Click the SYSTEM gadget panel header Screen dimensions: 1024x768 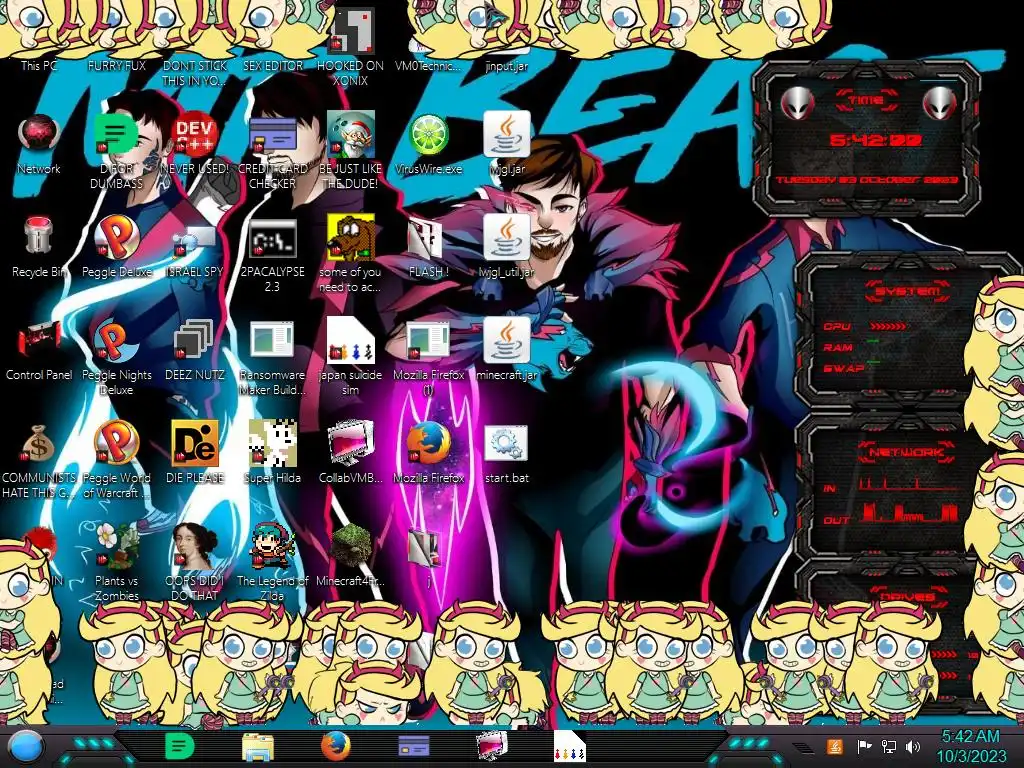click(x=907, y=291)
